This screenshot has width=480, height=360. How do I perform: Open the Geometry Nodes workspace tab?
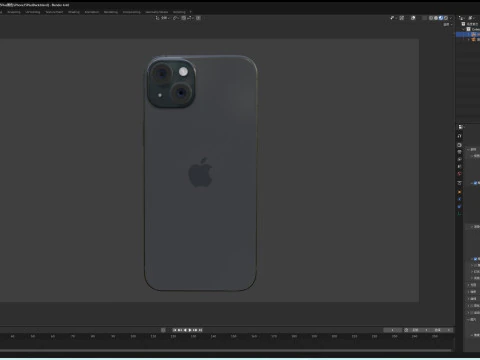[157, 12]
